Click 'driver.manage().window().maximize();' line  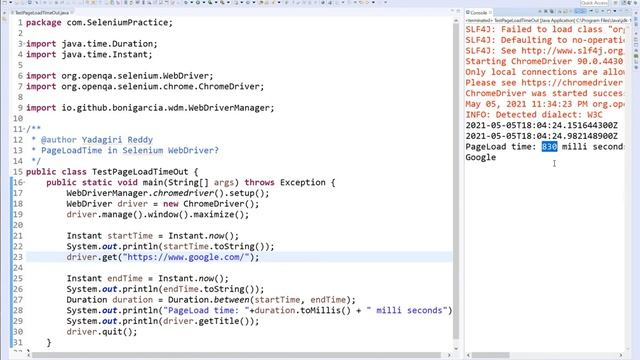158,214
